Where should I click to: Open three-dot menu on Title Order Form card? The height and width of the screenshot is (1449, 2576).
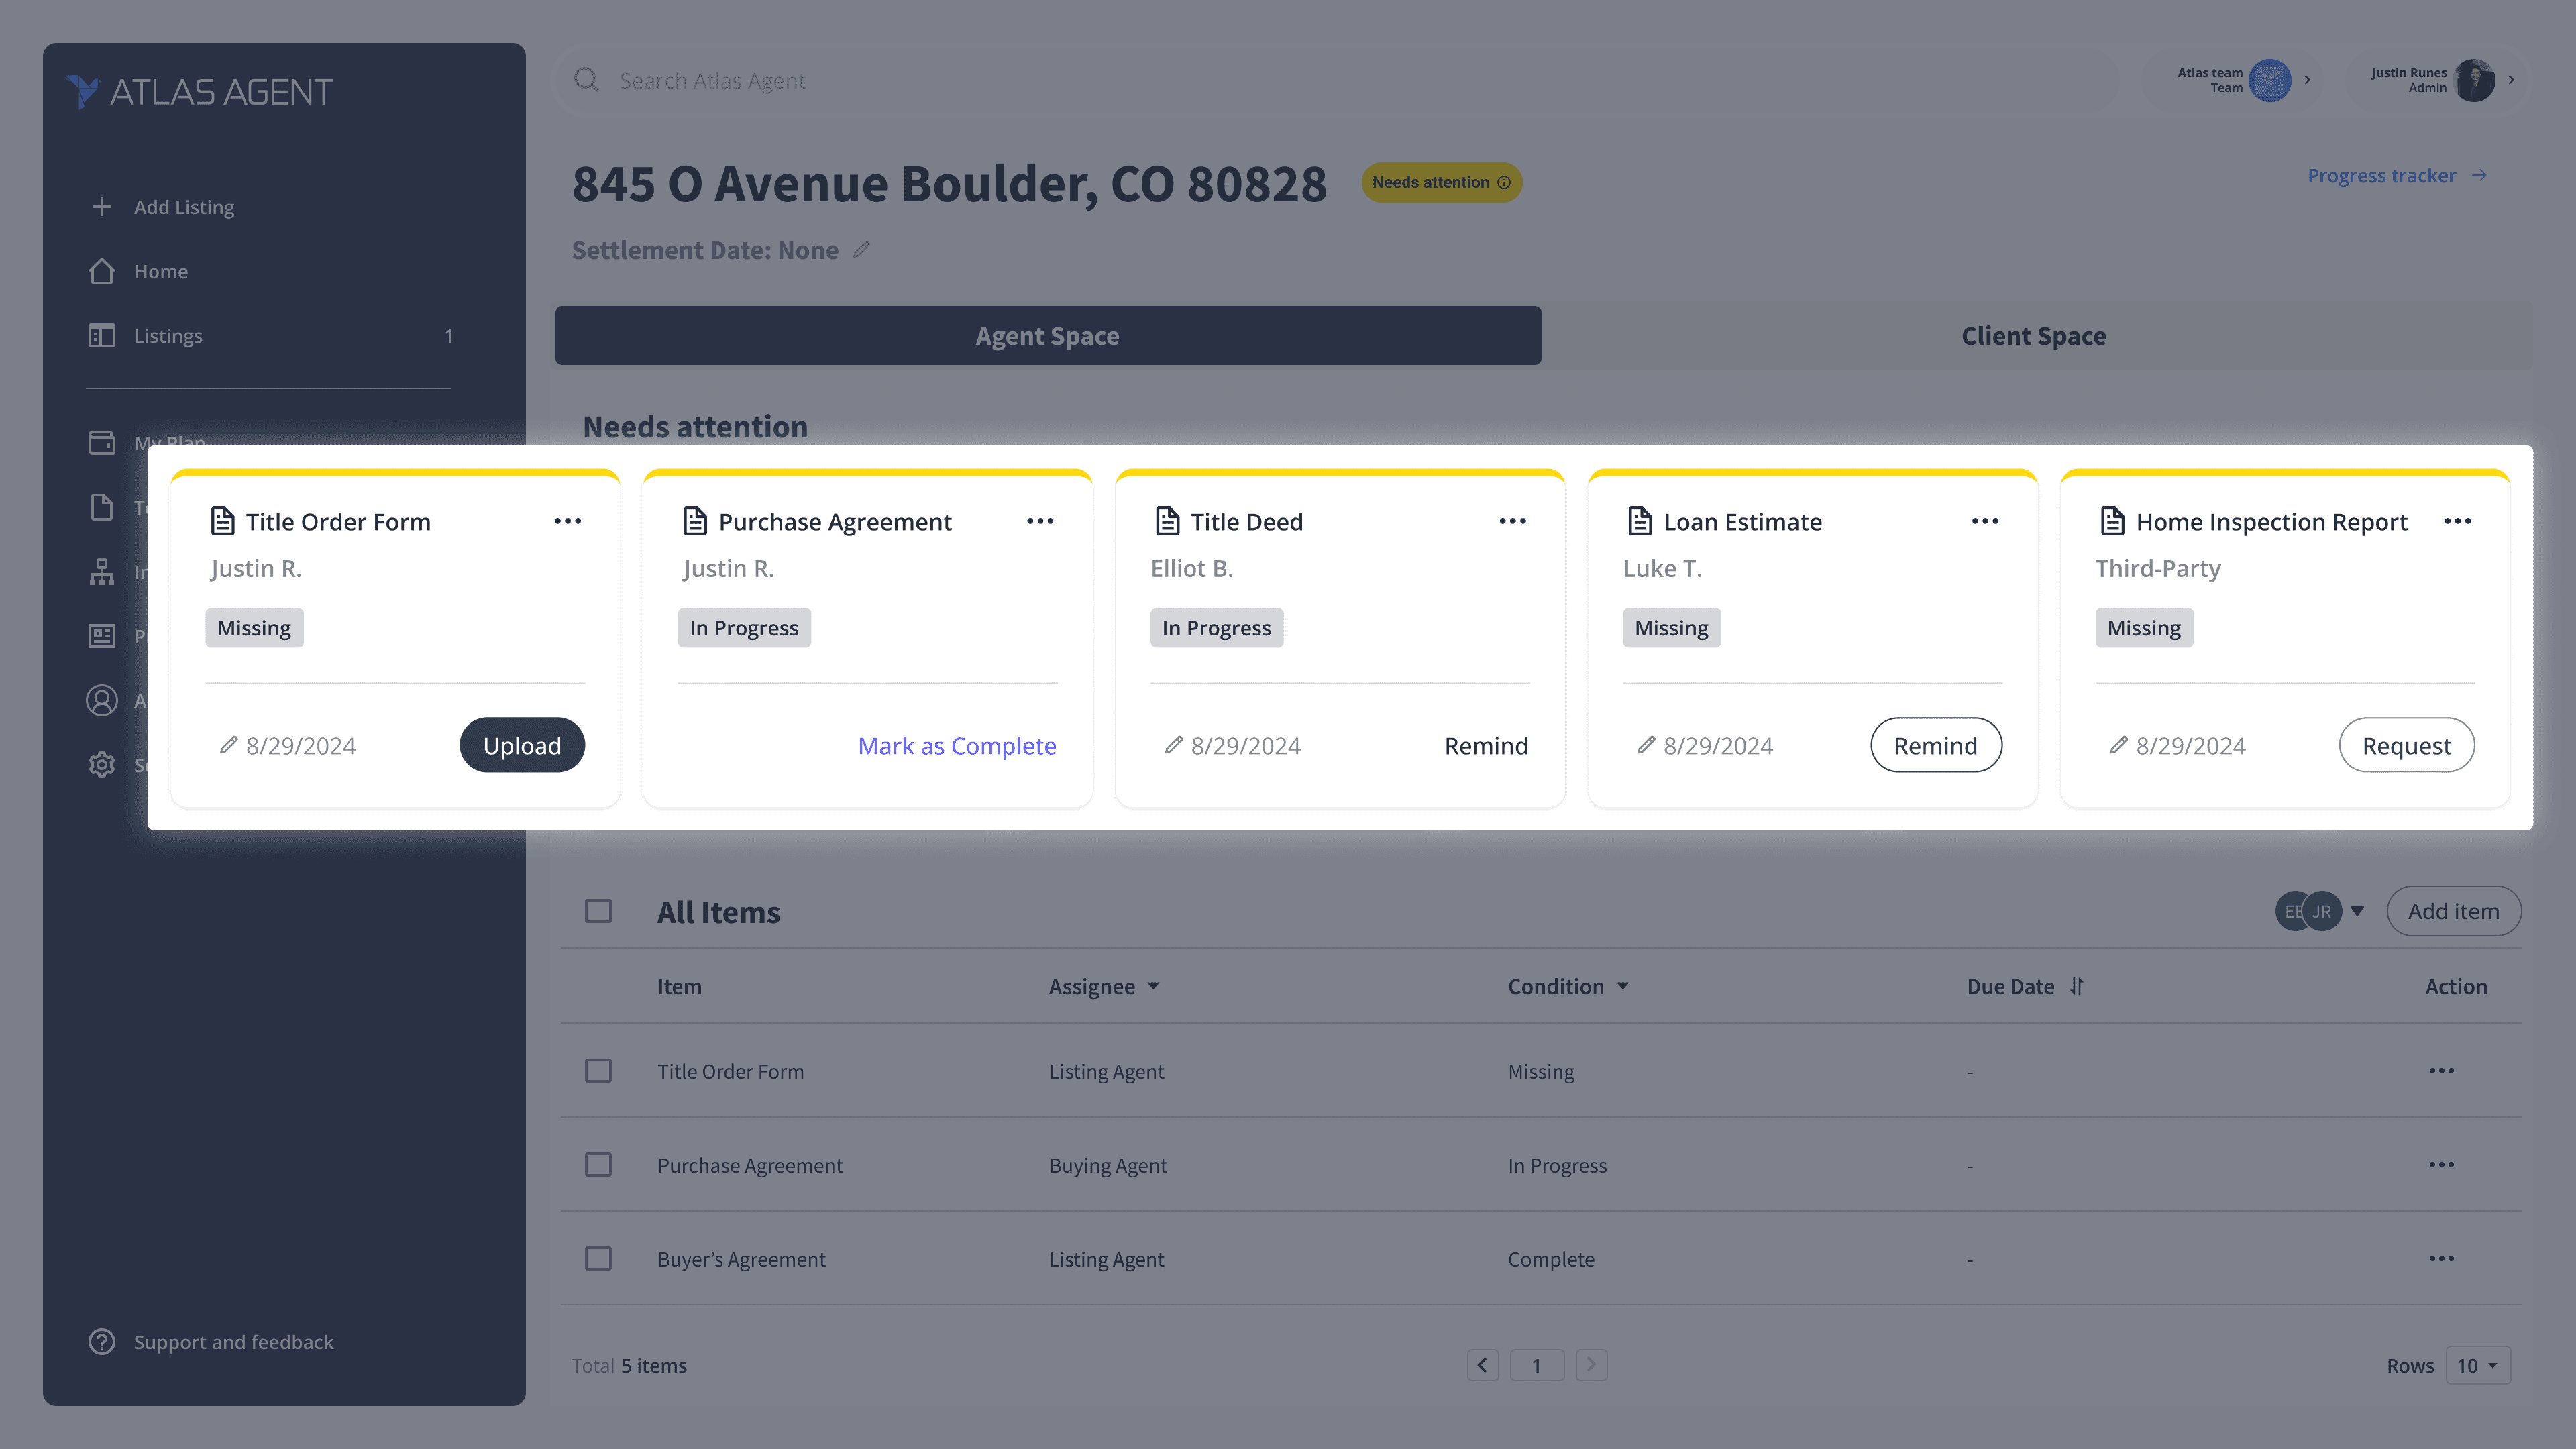click(x=567, y=521)
